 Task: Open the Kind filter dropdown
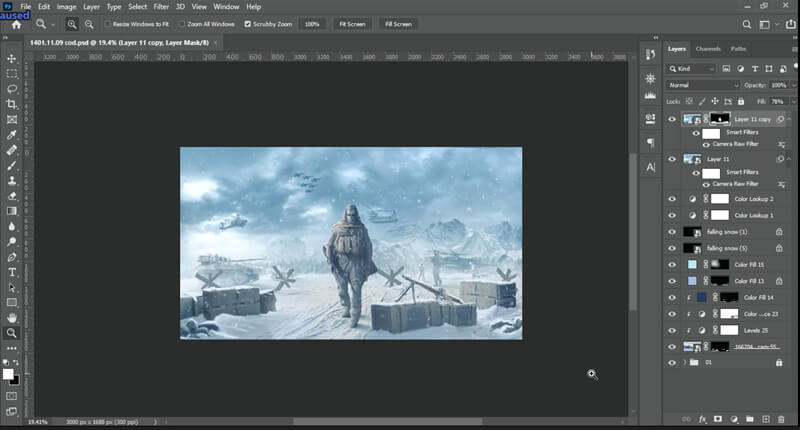(x=691, y=69)
